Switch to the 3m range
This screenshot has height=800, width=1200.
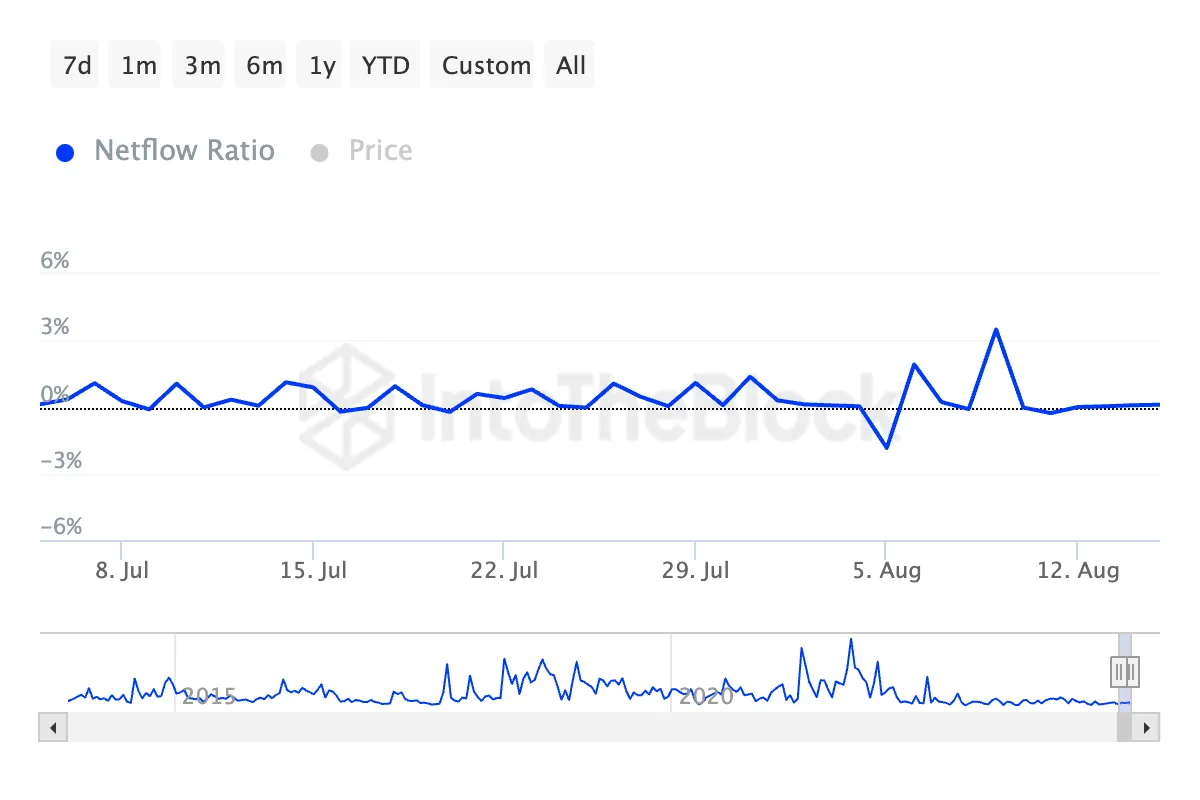point(202,66)
